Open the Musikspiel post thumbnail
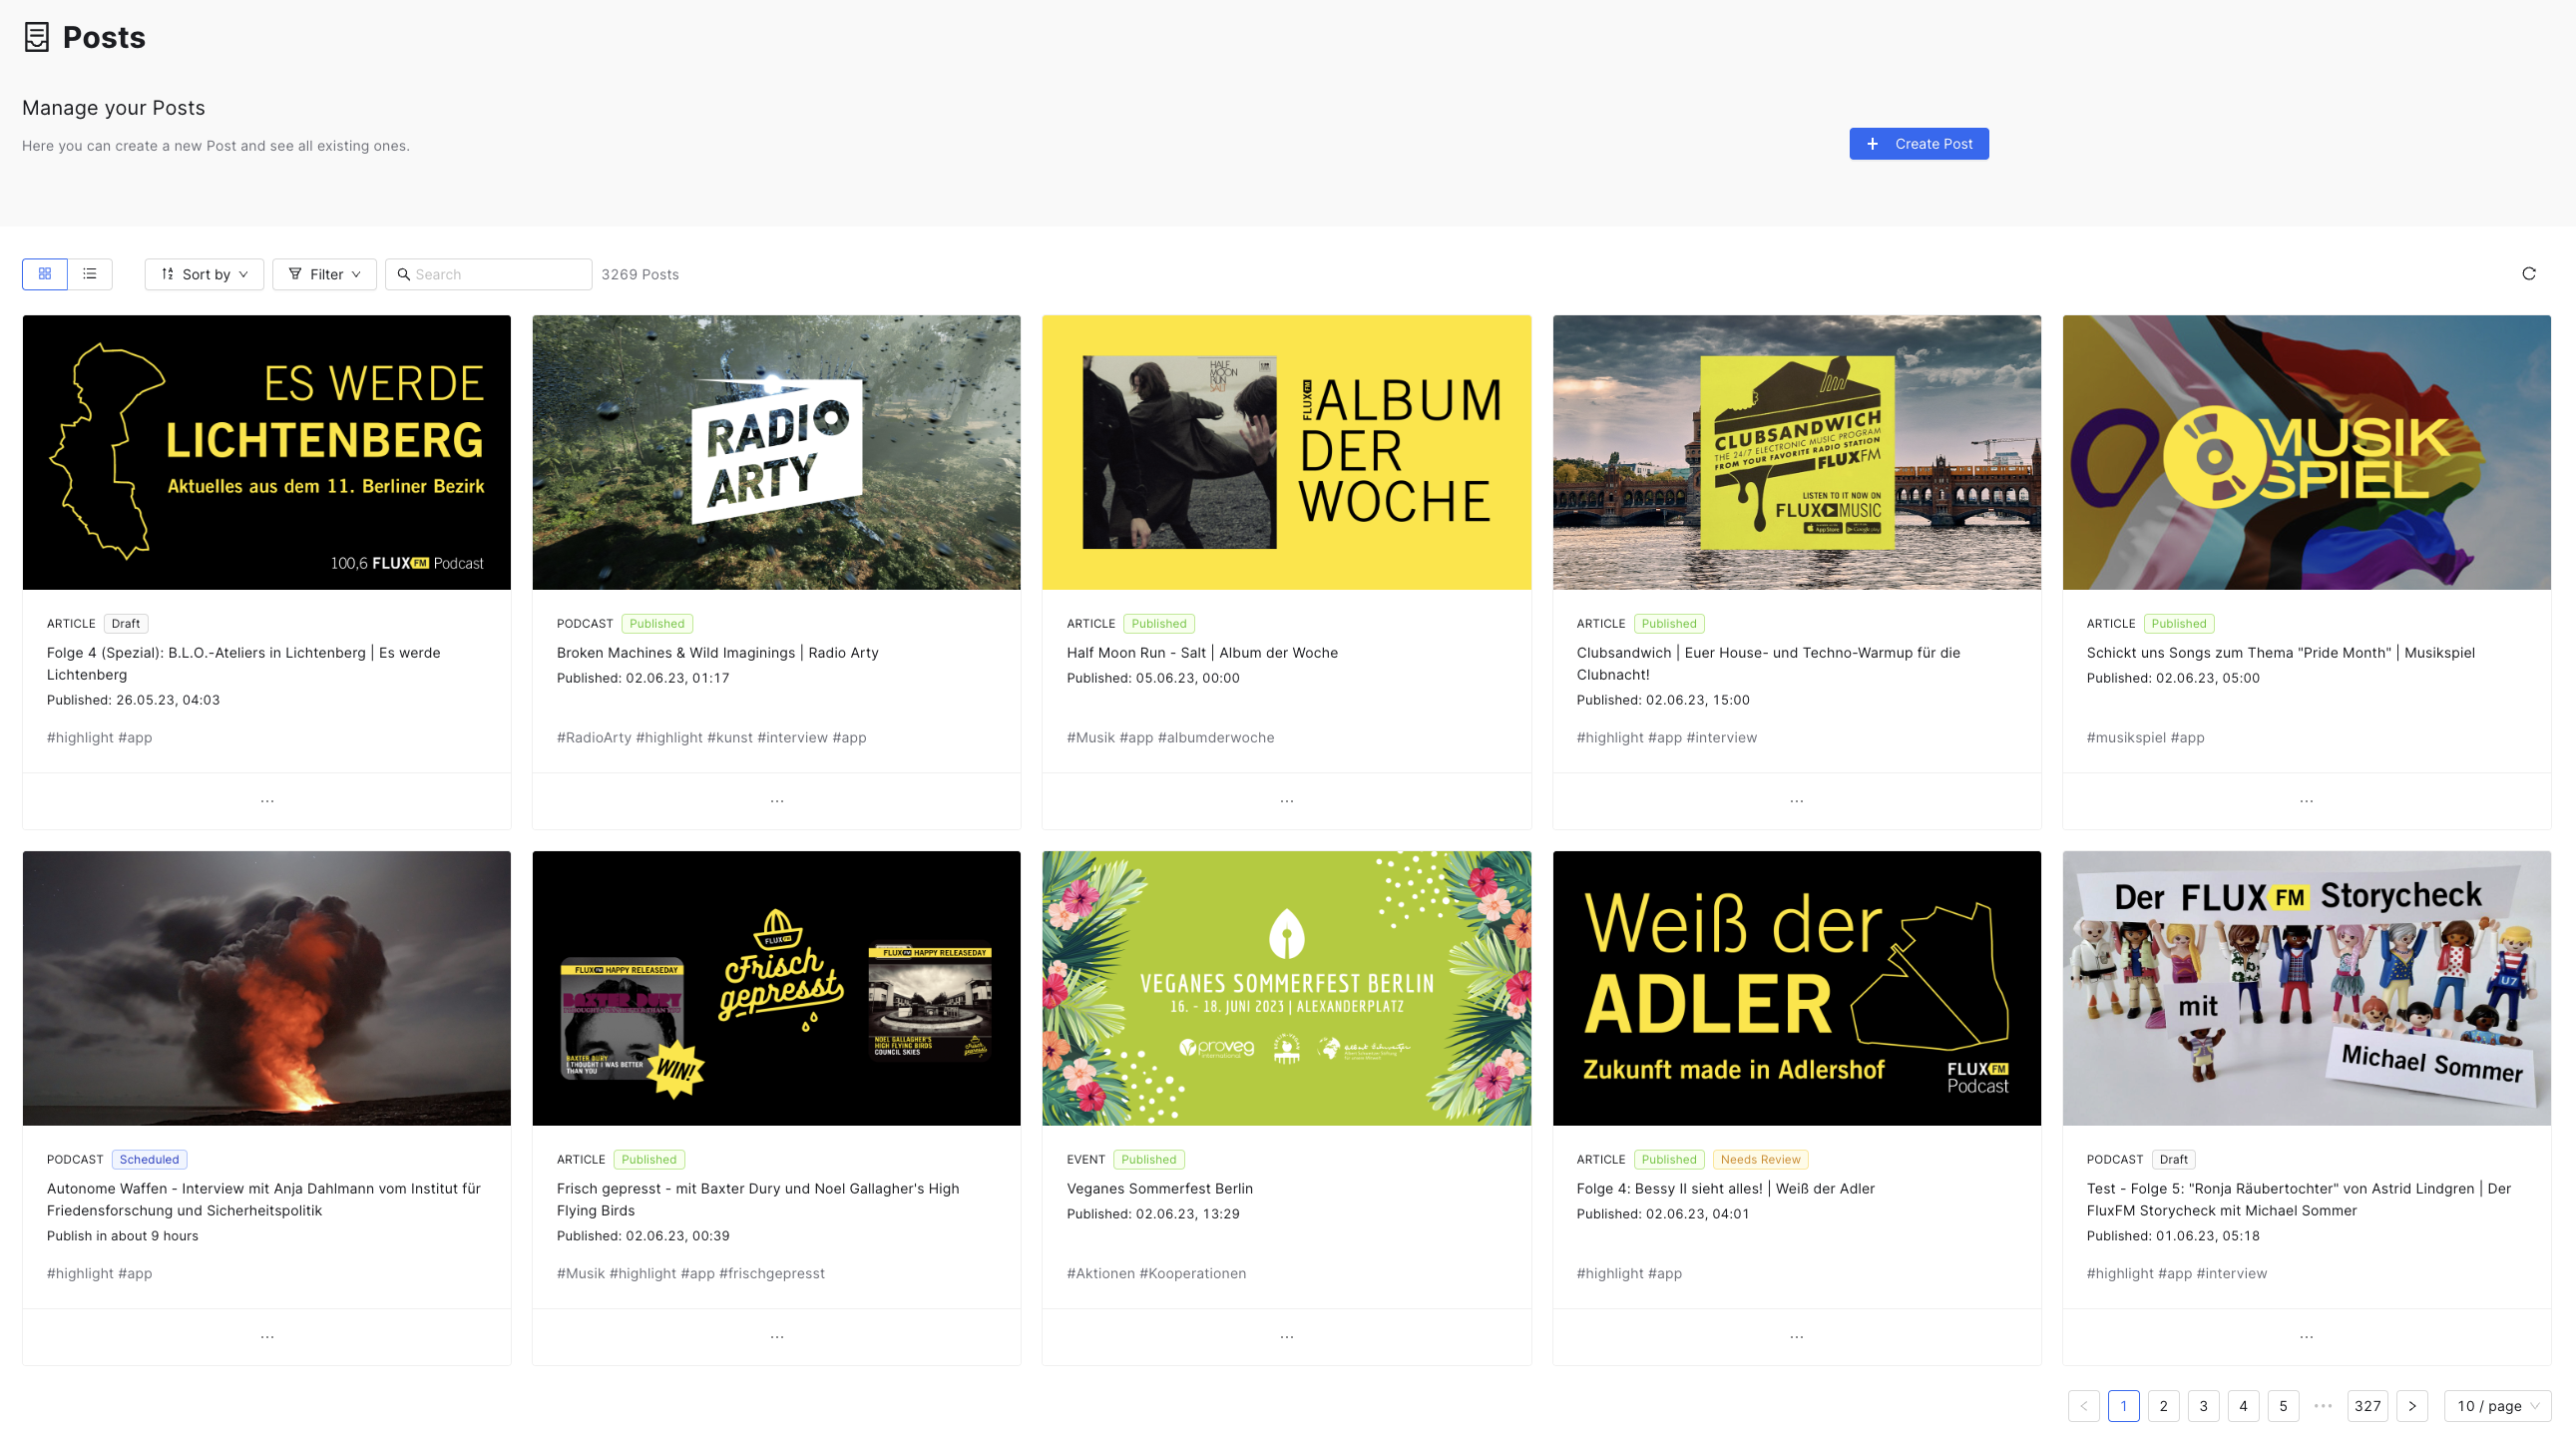This screenshot has height=1437, width=2576. (2306, 452)
